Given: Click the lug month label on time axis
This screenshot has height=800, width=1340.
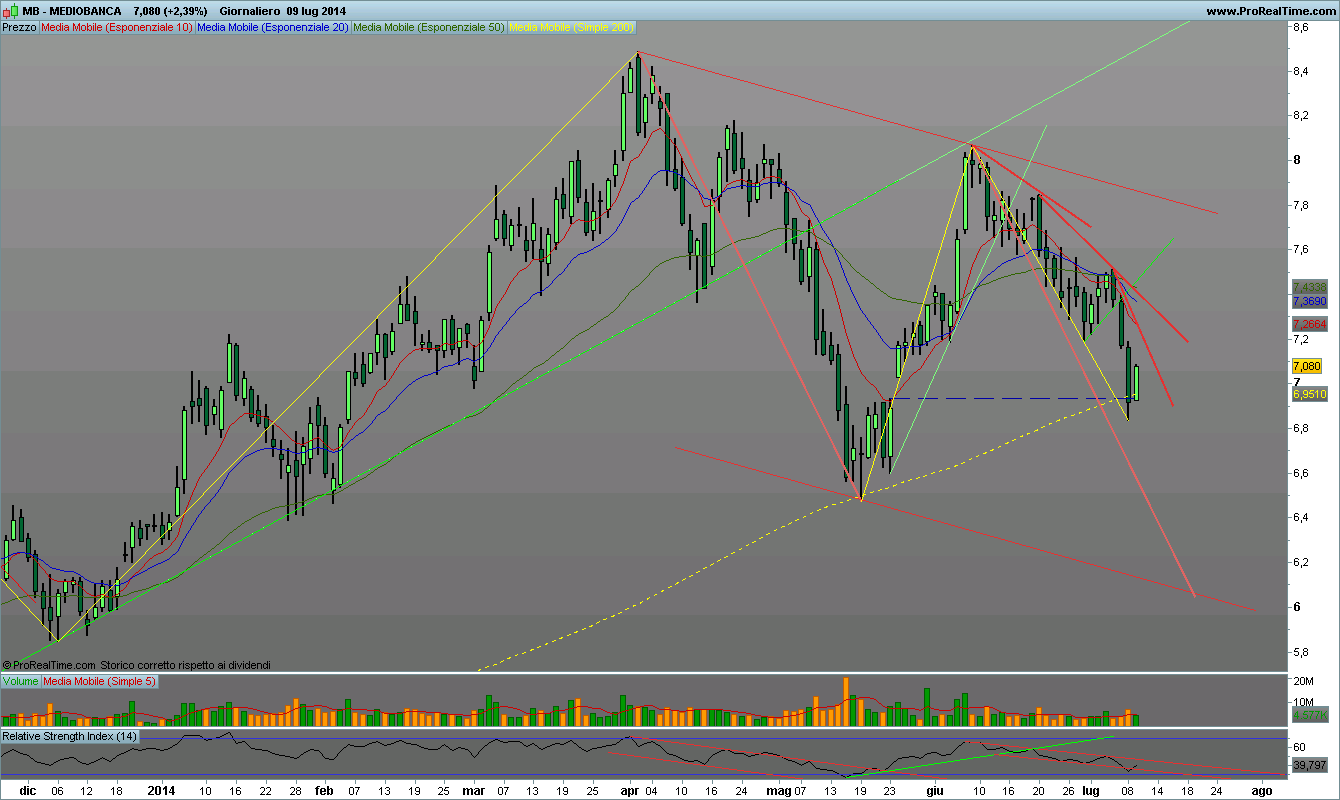Looking at the screenshot, I should 1092,790.
